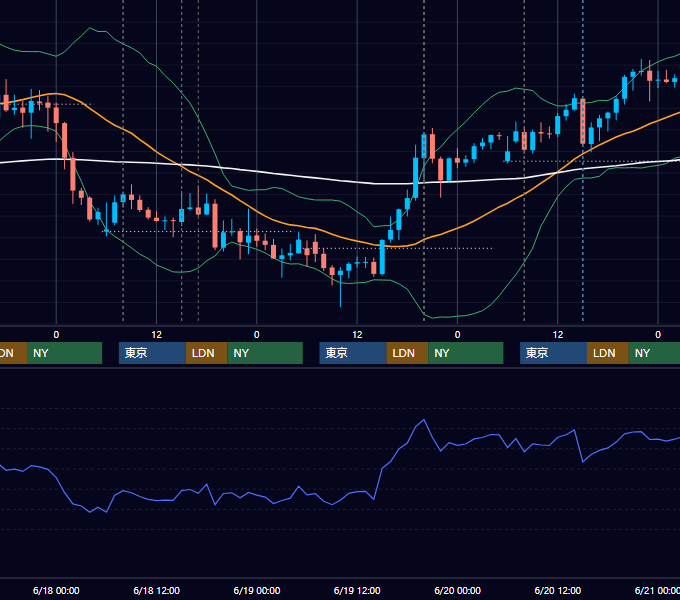Click the 東京 session block spanning 6/18 12:00
This screenshot has height=600, width=680.
coord(152,353)
